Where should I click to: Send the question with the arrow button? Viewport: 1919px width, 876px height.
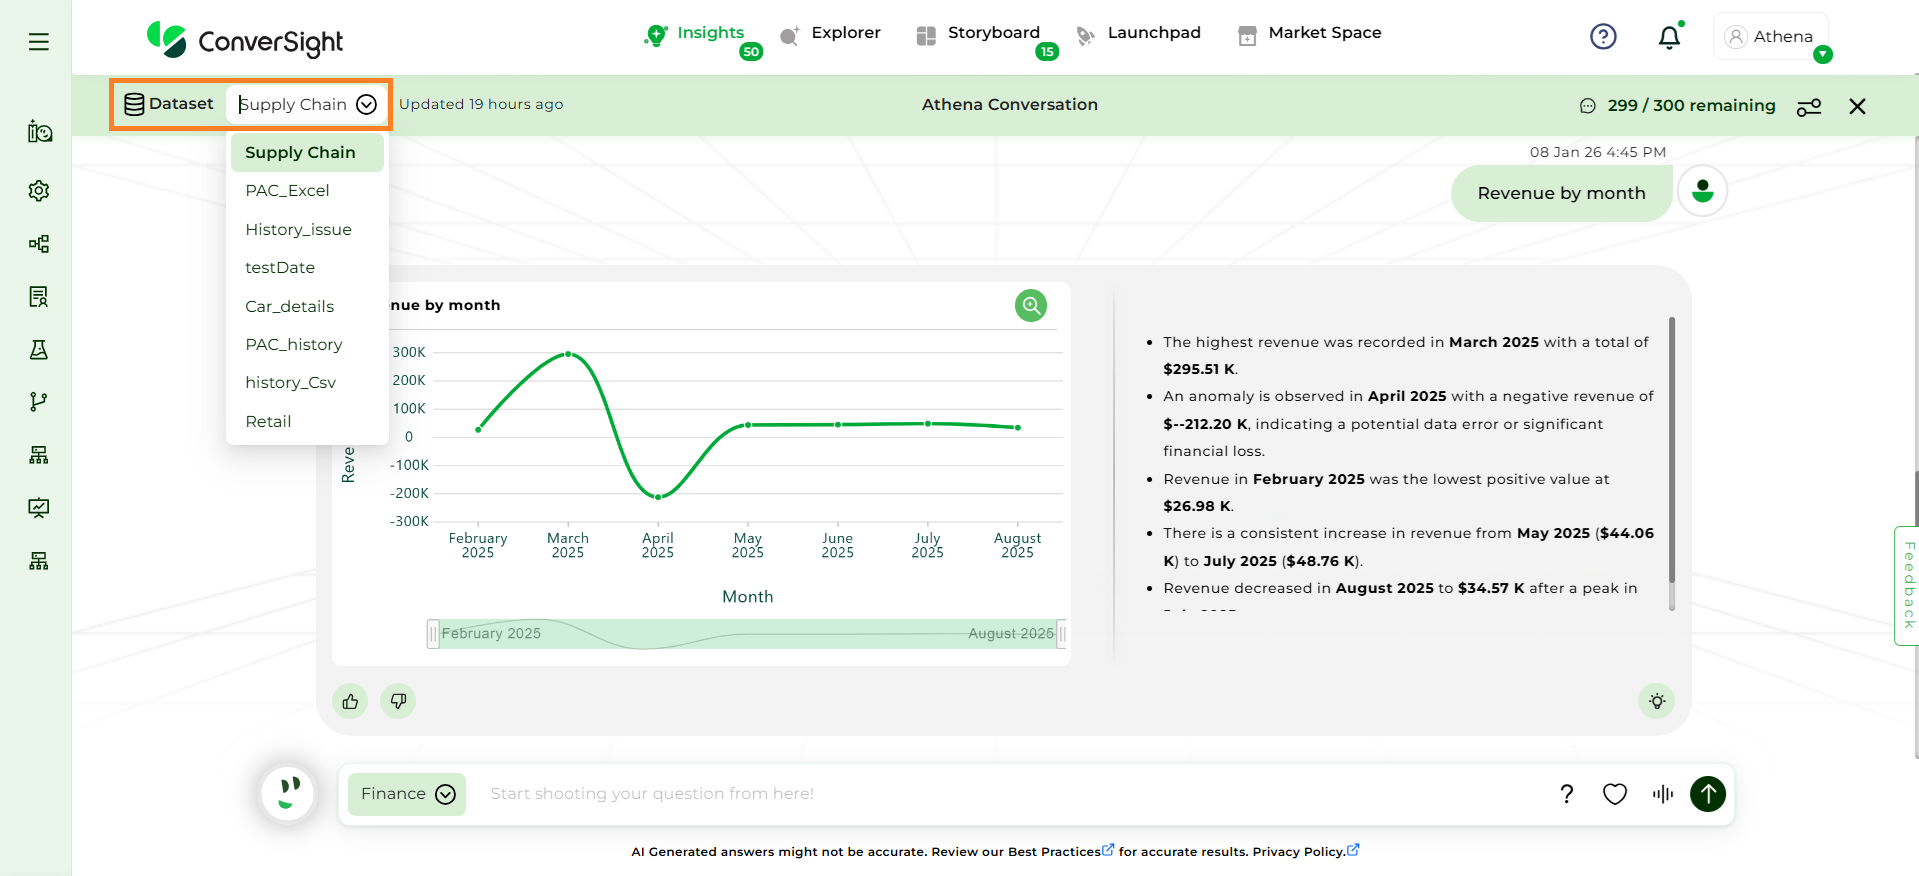coord(1707,794)
